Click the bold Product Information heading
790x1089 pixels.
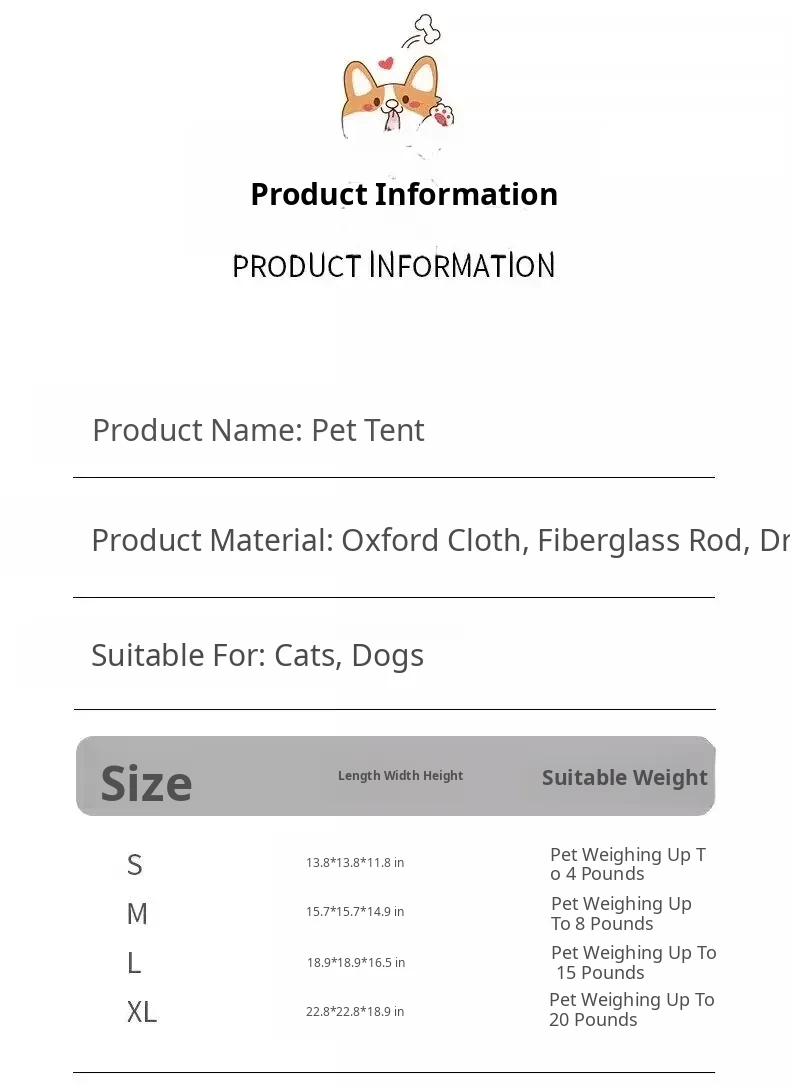coord(404,194)
